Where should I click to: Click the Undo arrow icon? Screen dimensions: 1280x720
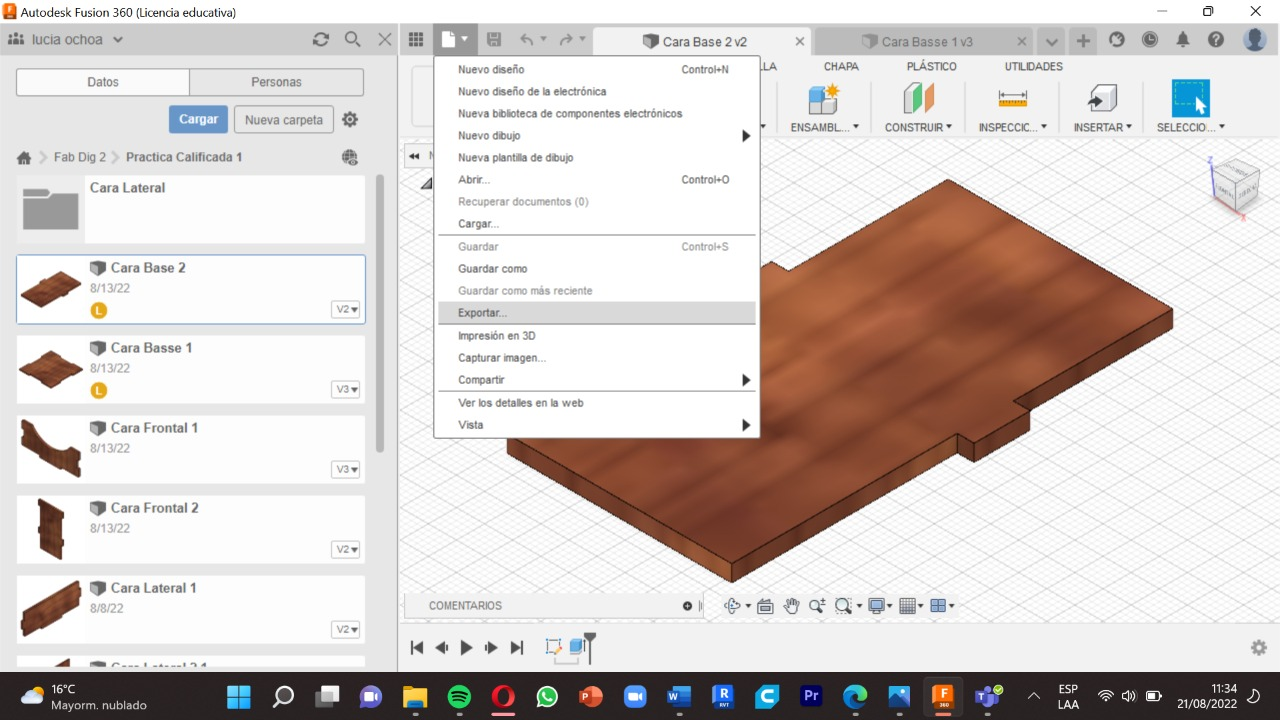click(x=526, y=40)
